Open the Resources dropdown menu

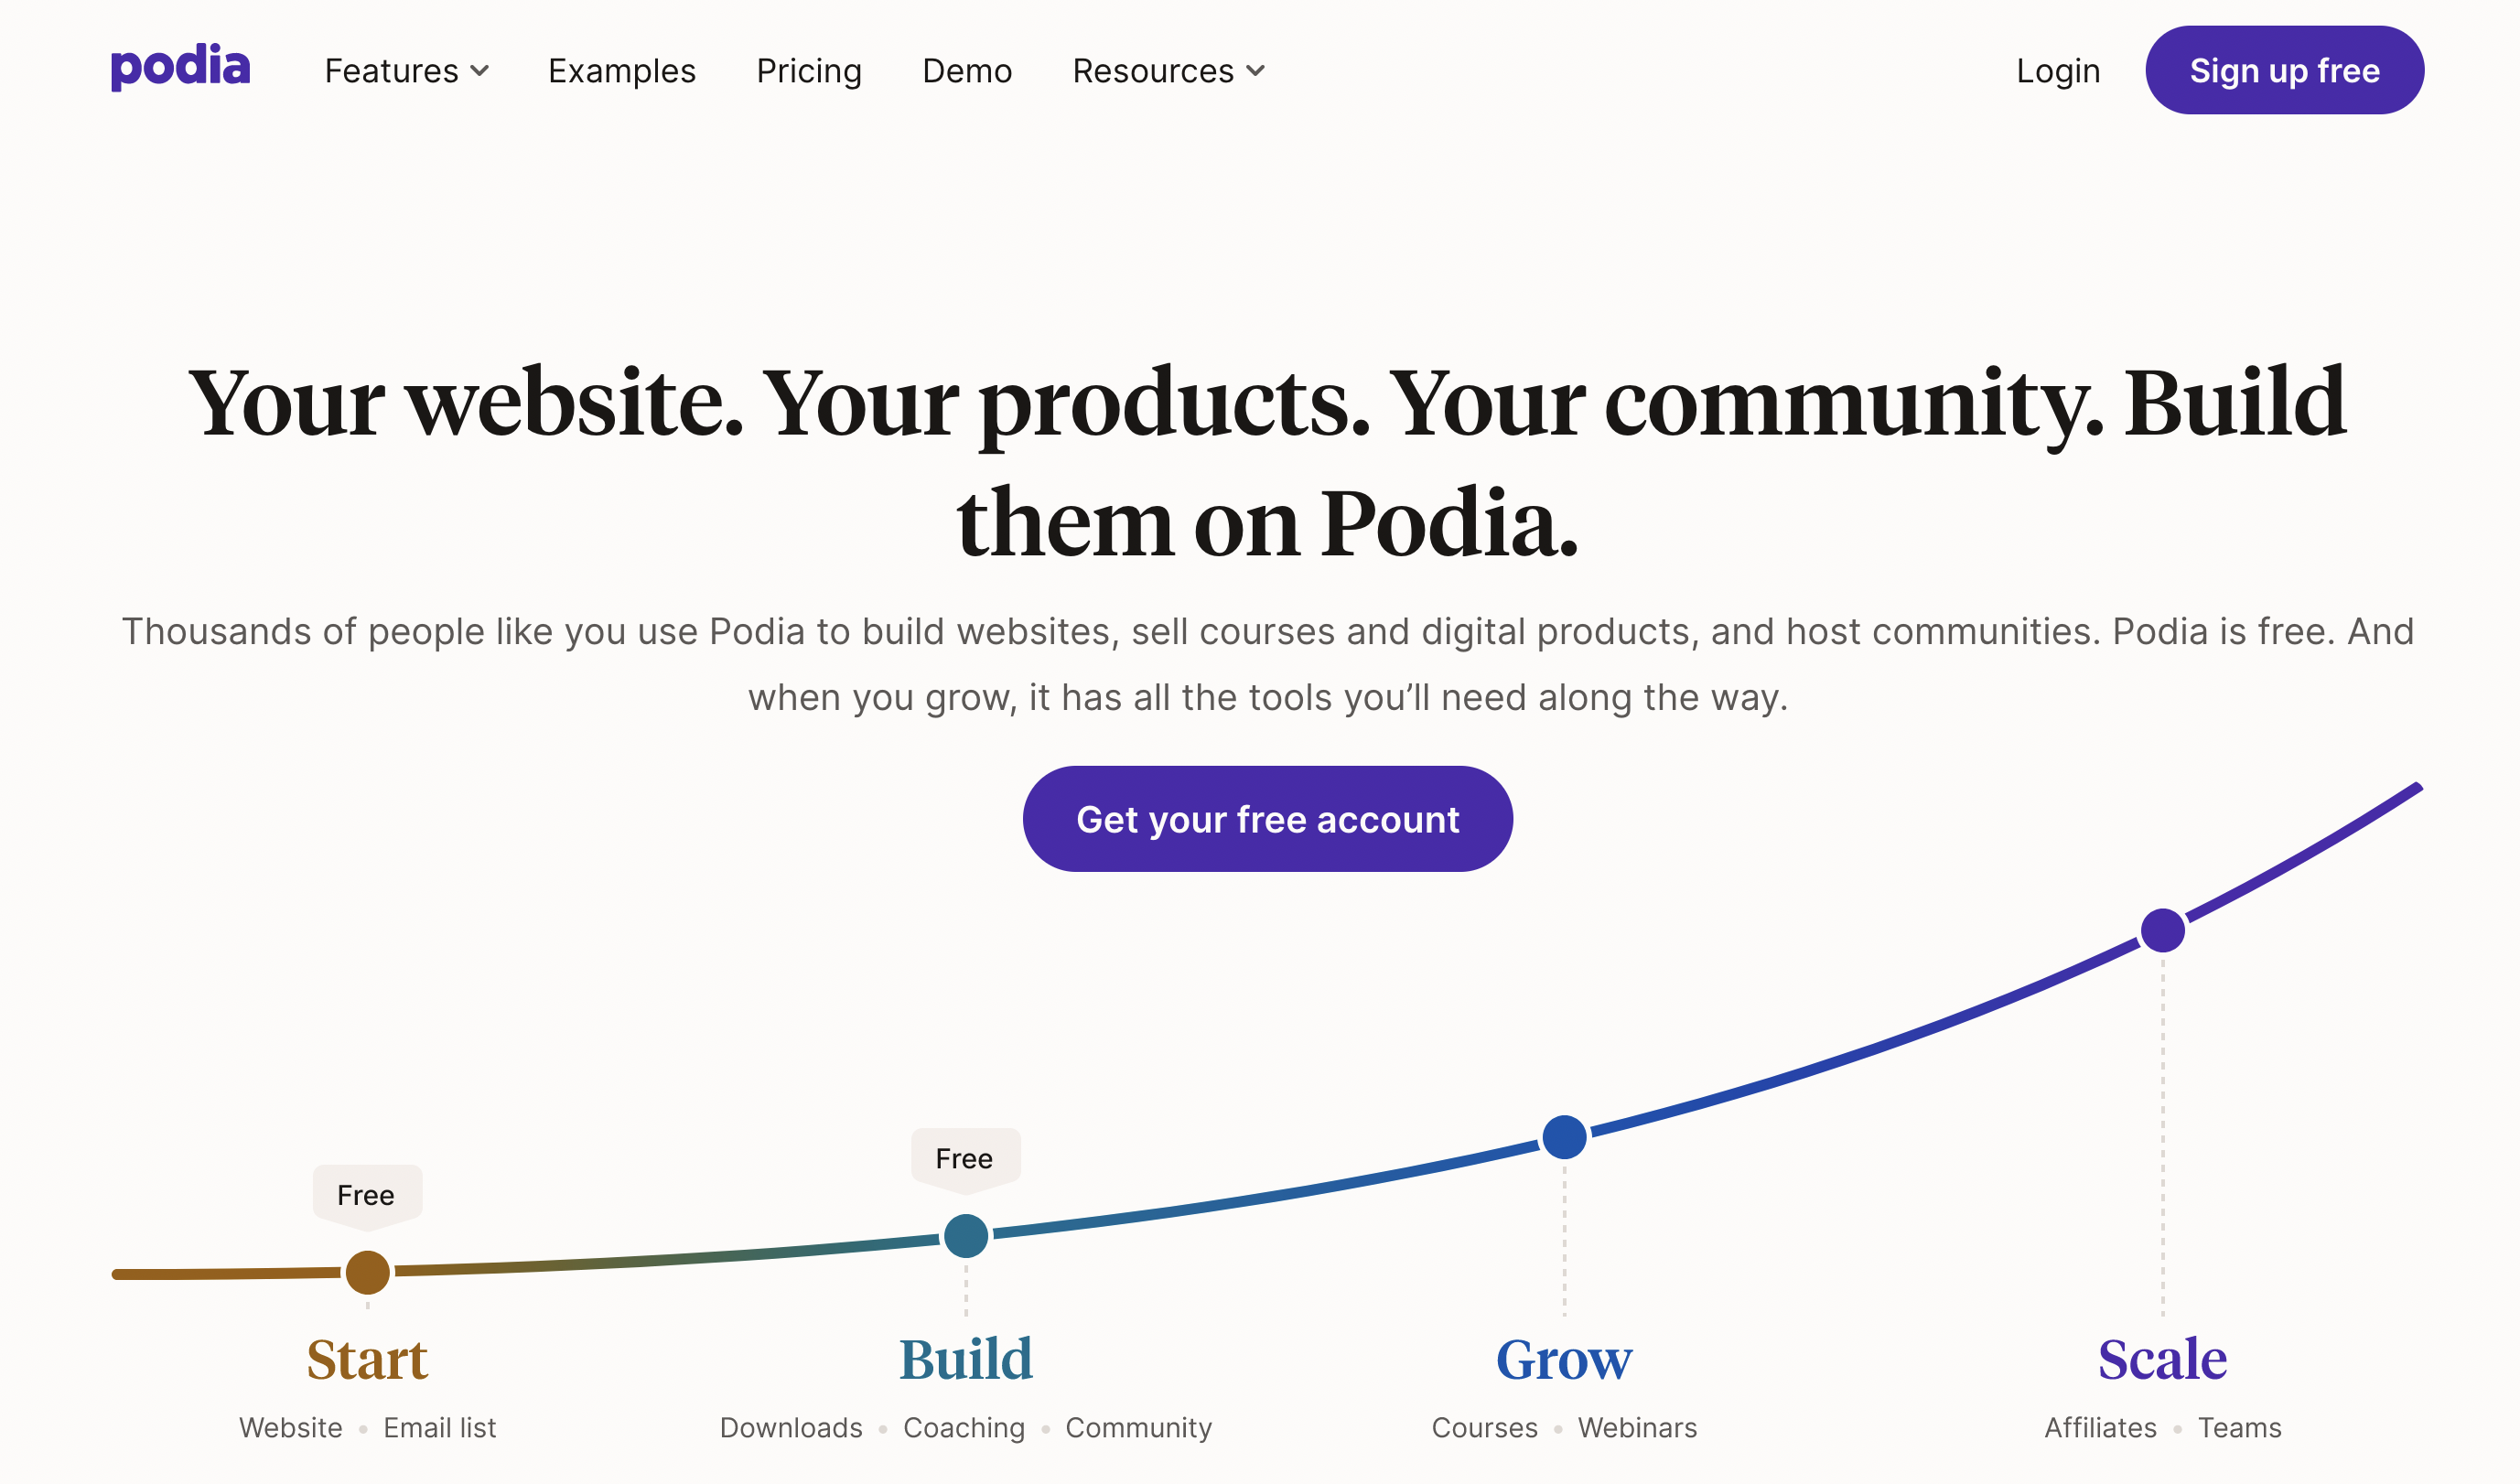pos(1169,71)
